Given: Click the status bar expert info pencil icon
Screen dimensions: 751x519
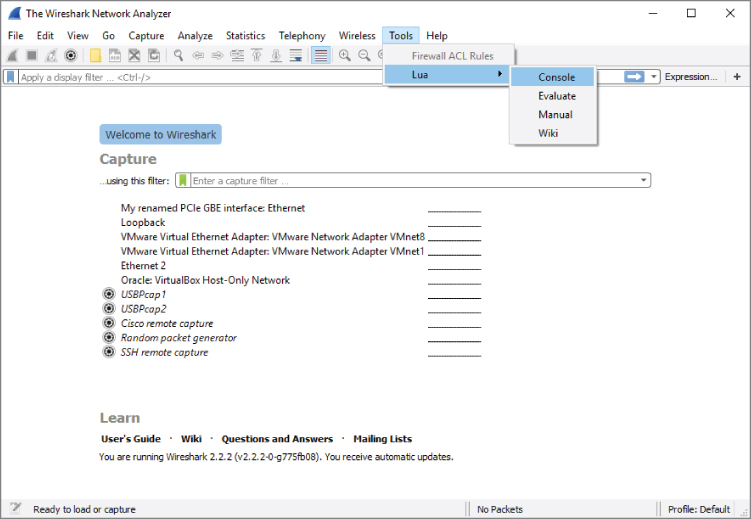Looking at the screenshot, I should point(16,508).
